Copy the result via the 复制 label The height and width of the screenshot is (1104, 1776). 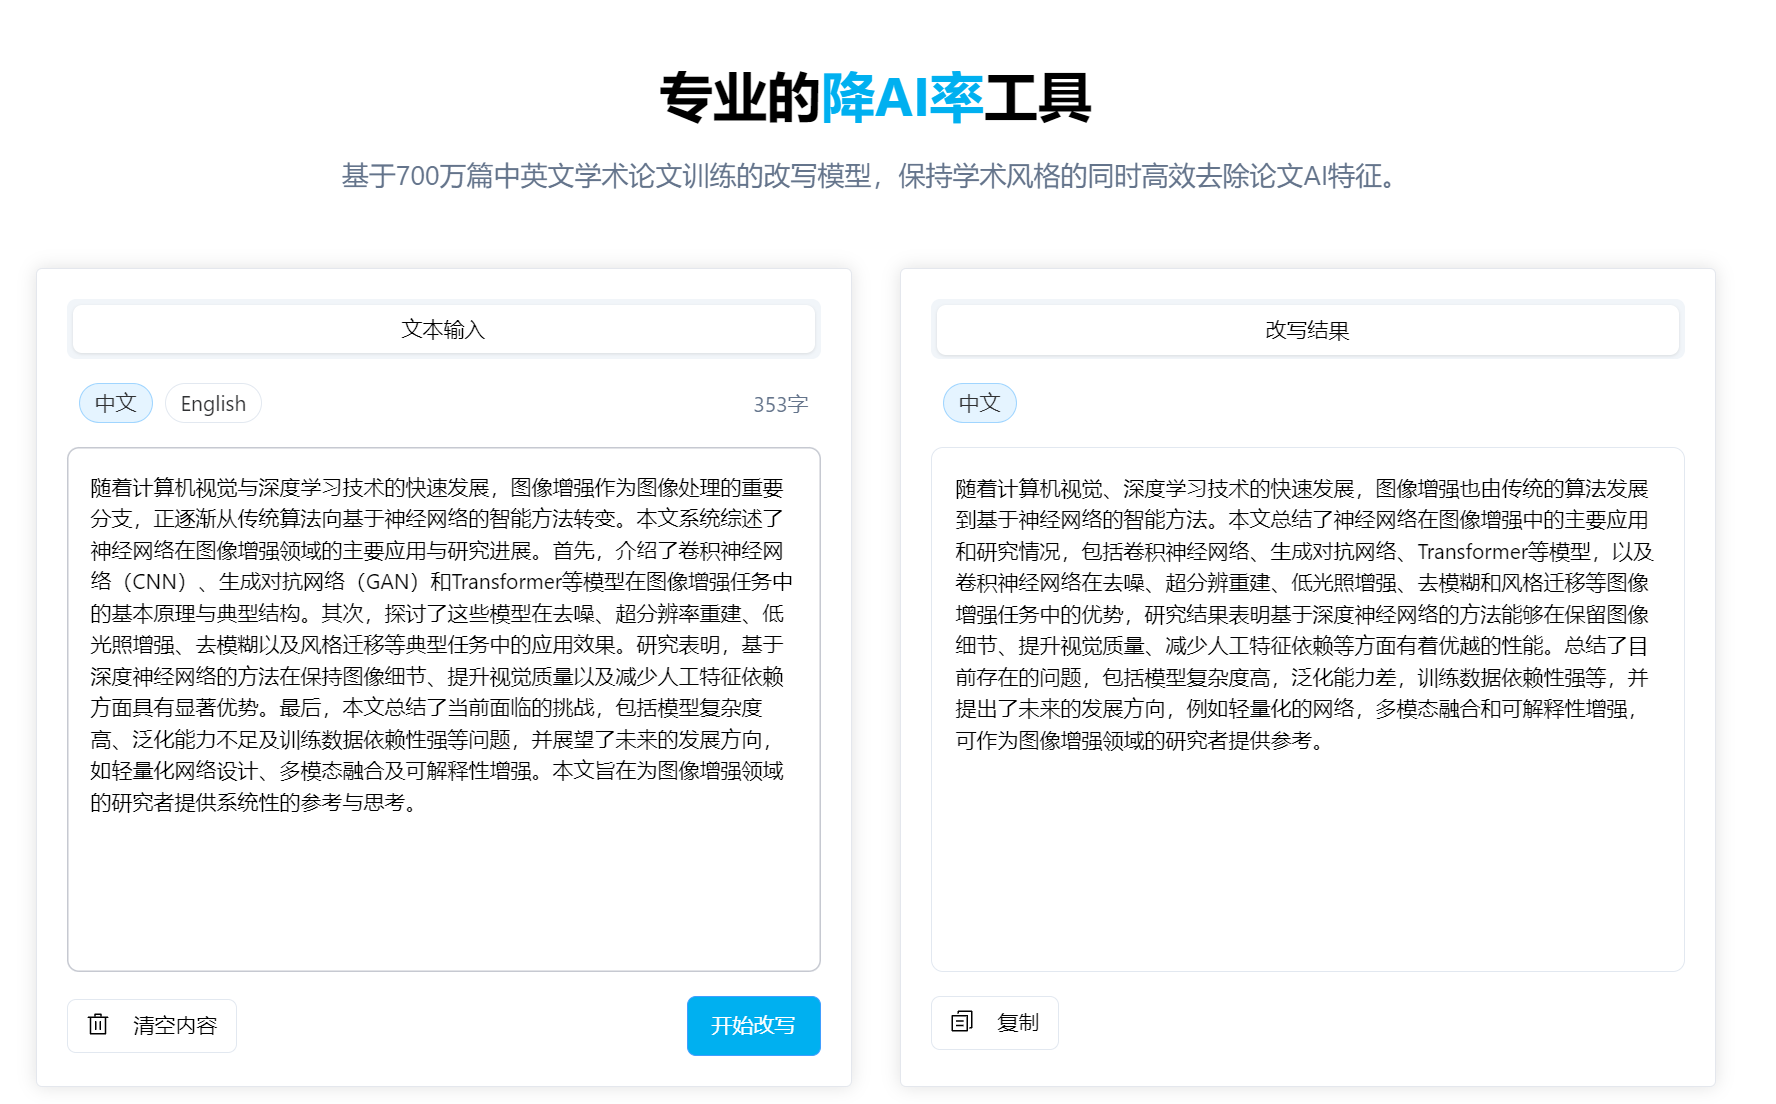(1018, 1022)
